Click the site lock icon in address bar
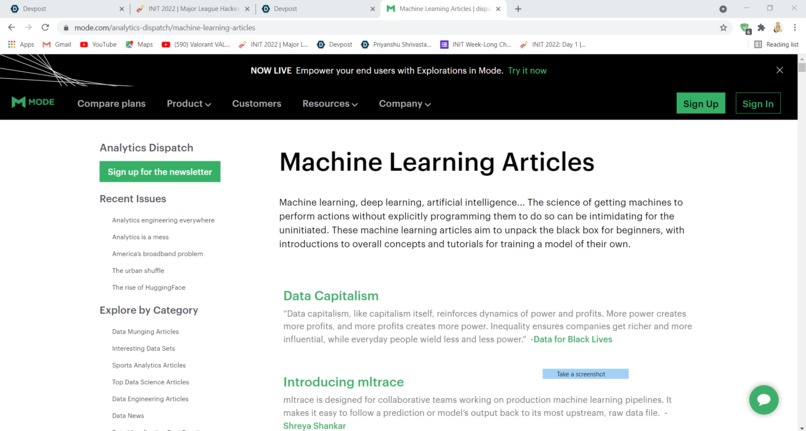 point(66,28)
